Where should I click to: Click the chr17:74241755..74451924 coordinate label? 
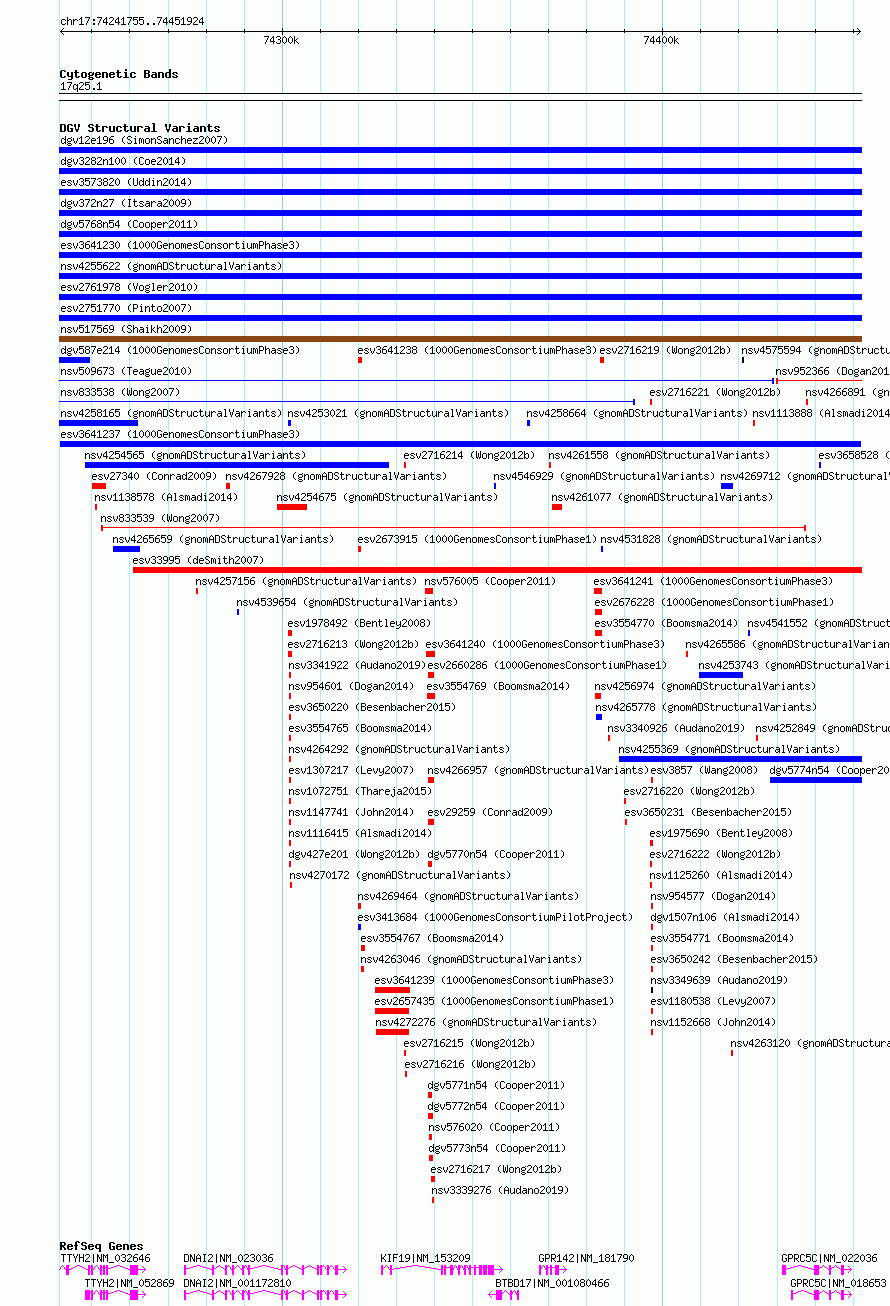point(132,20)
